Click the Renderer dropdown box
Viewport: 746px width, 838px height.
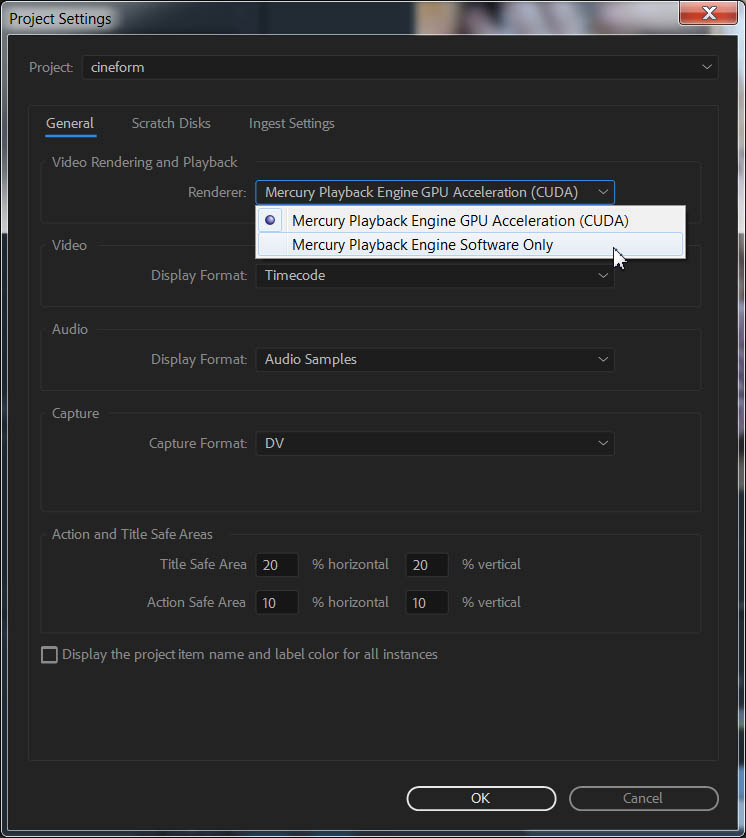[435, 192]
